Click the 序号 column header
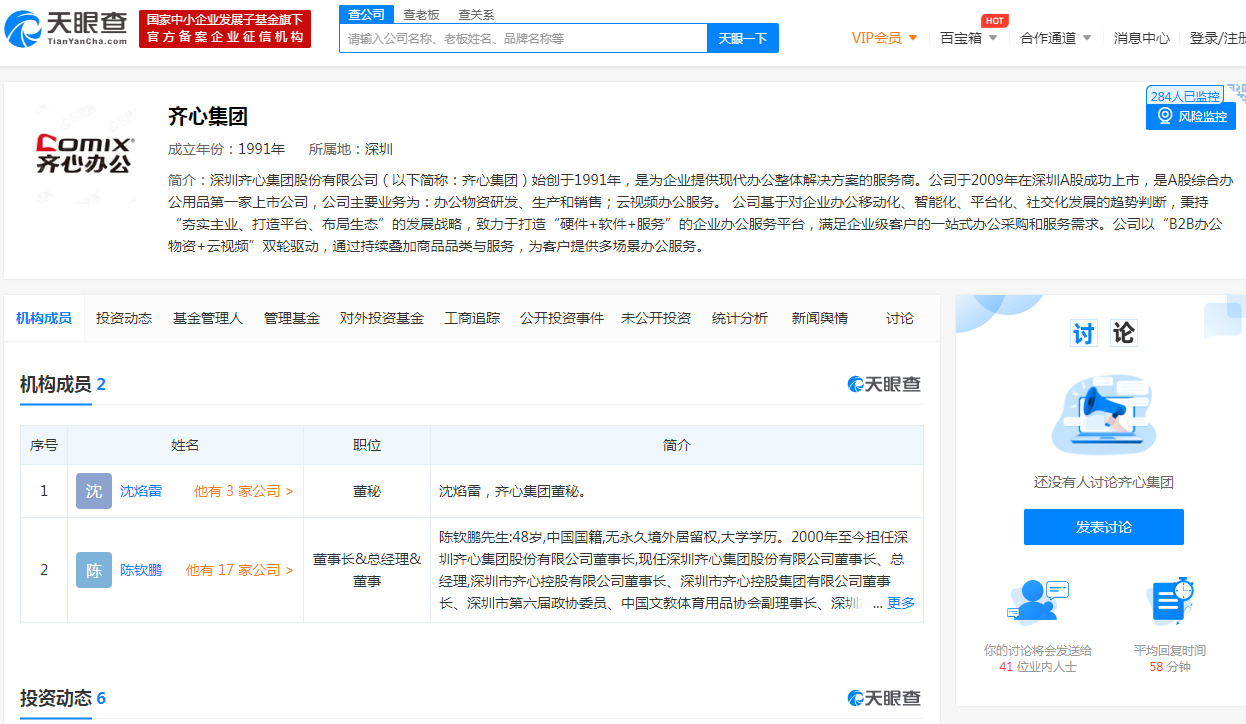 [x=44, y=445]
